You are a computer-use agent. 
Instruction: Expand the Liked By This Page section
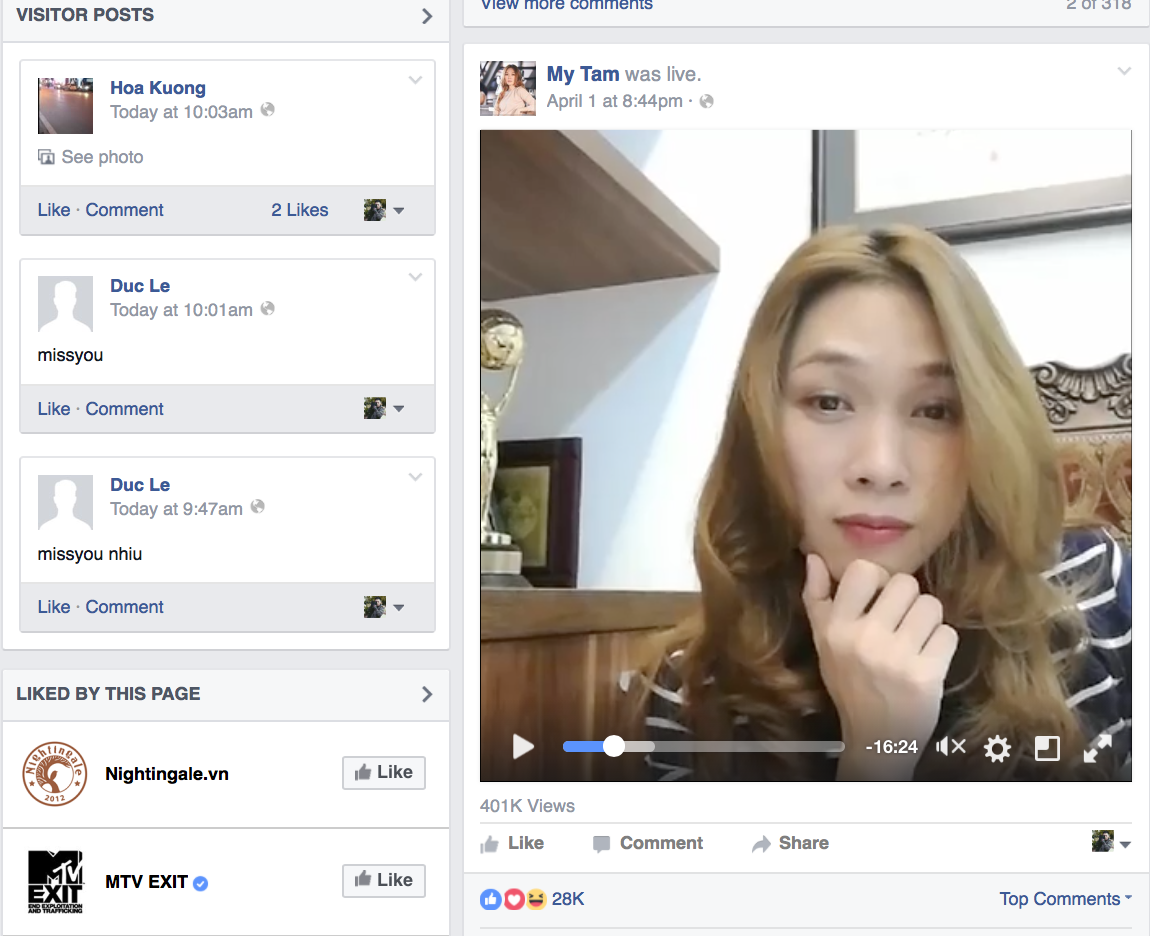426,694
